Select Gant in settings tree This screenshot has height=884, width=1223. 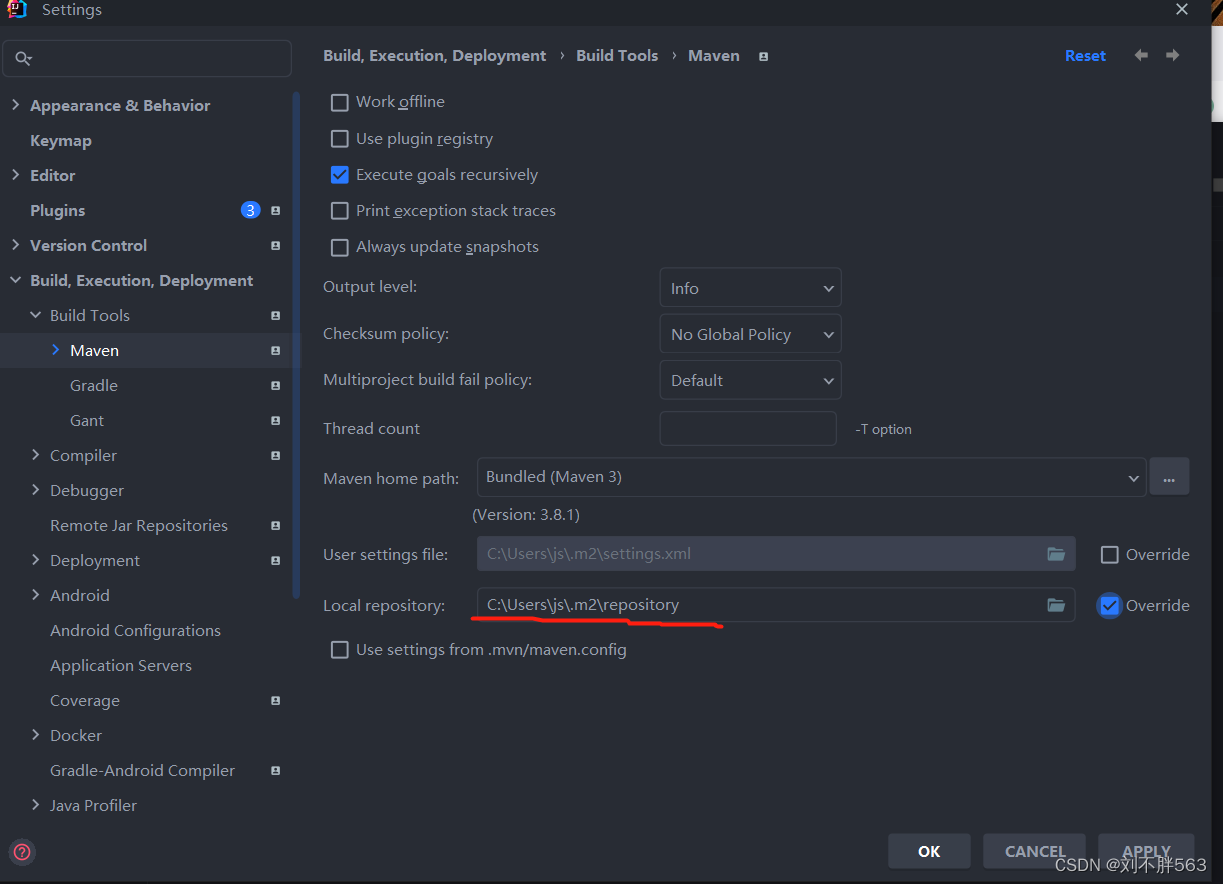tap(87, 420)
